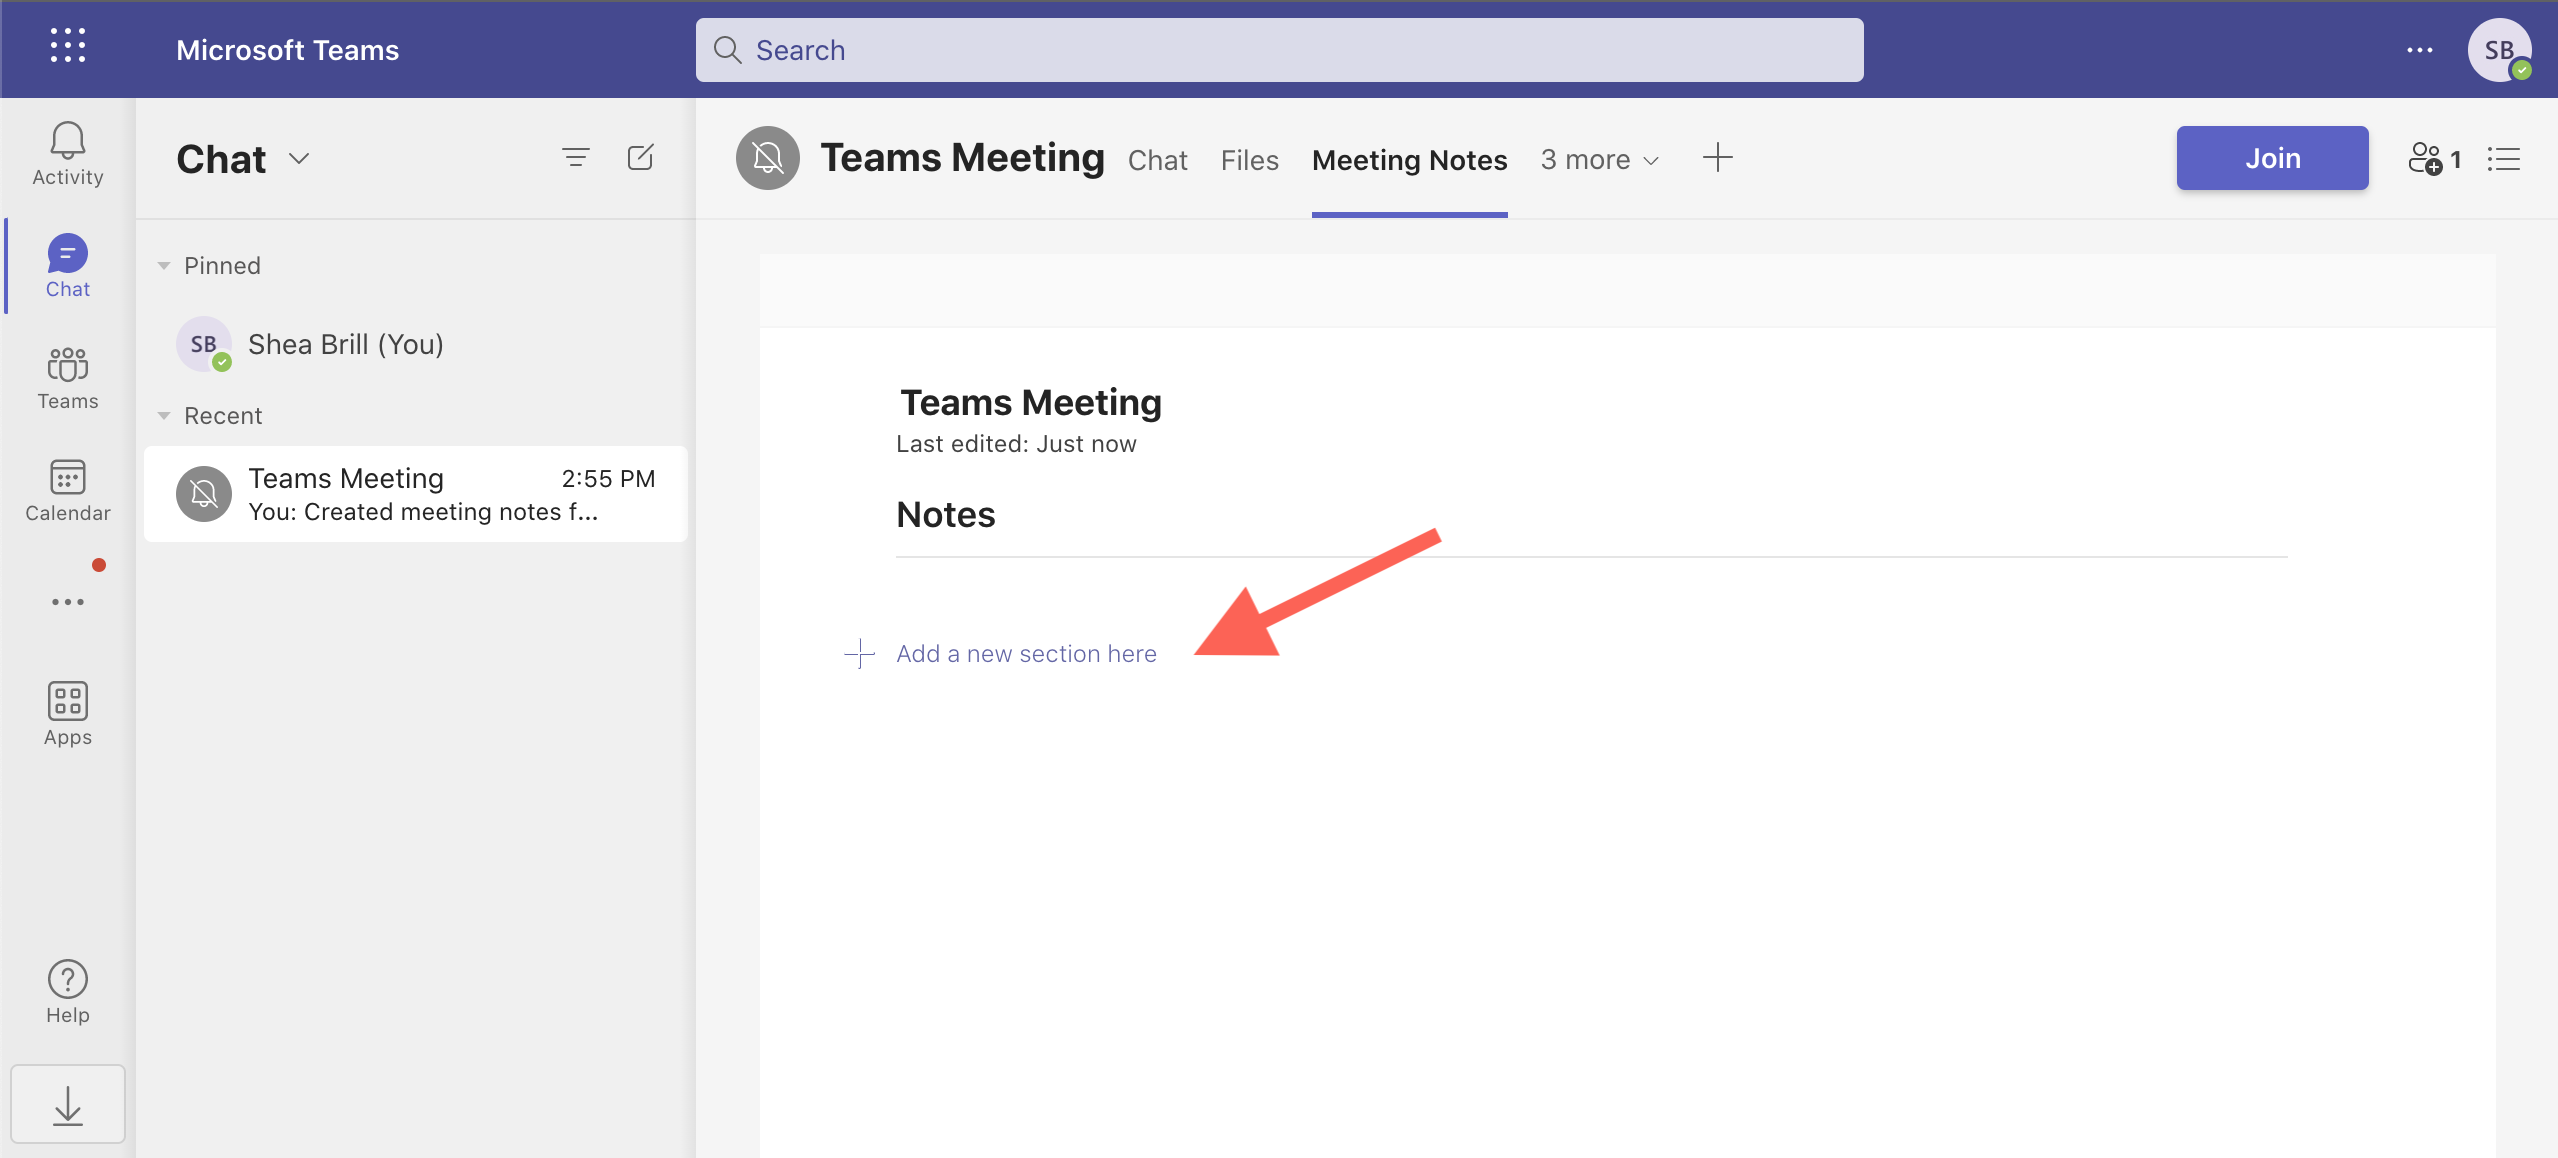
Task: Click the 2:55 PM timestamp
Action: click(x=608, y=478)
